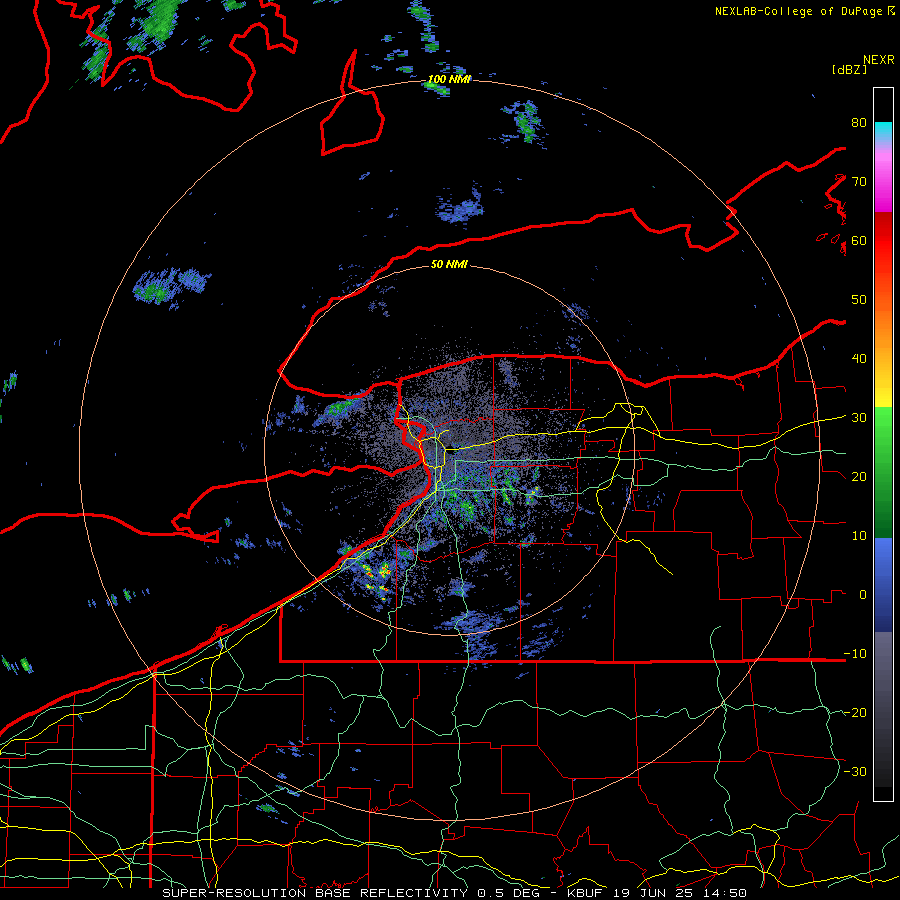This screenshot has height=900, width=900.
Task: Click the magenta band of the color scale
Action: coord(883,178)
